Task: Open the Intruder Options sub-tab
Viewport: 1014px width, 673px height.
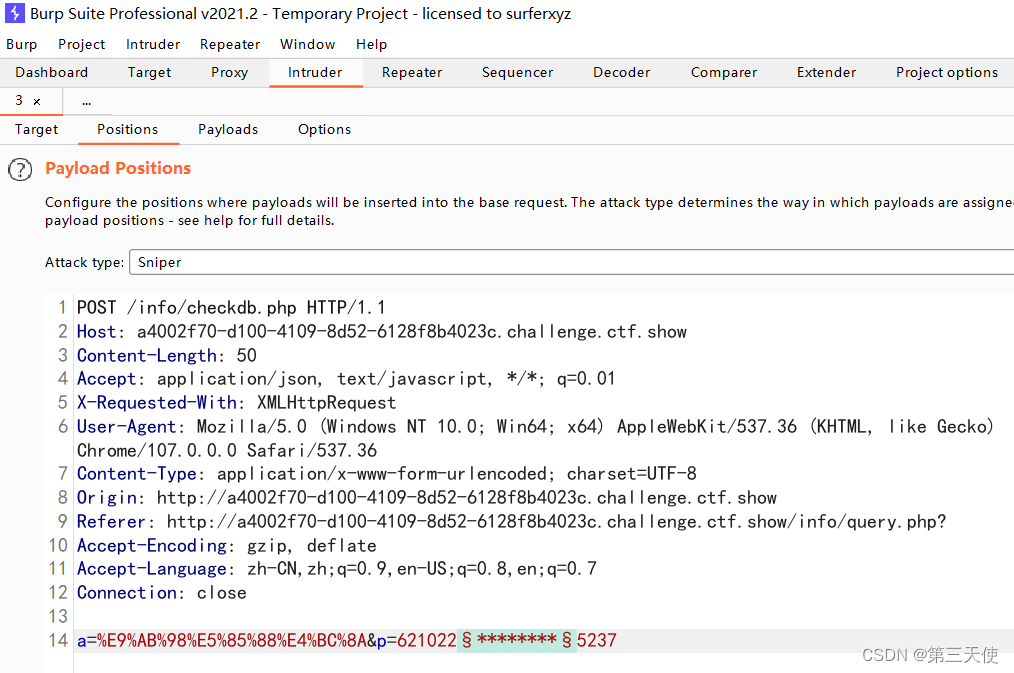Action: click(x=325, y=129)
